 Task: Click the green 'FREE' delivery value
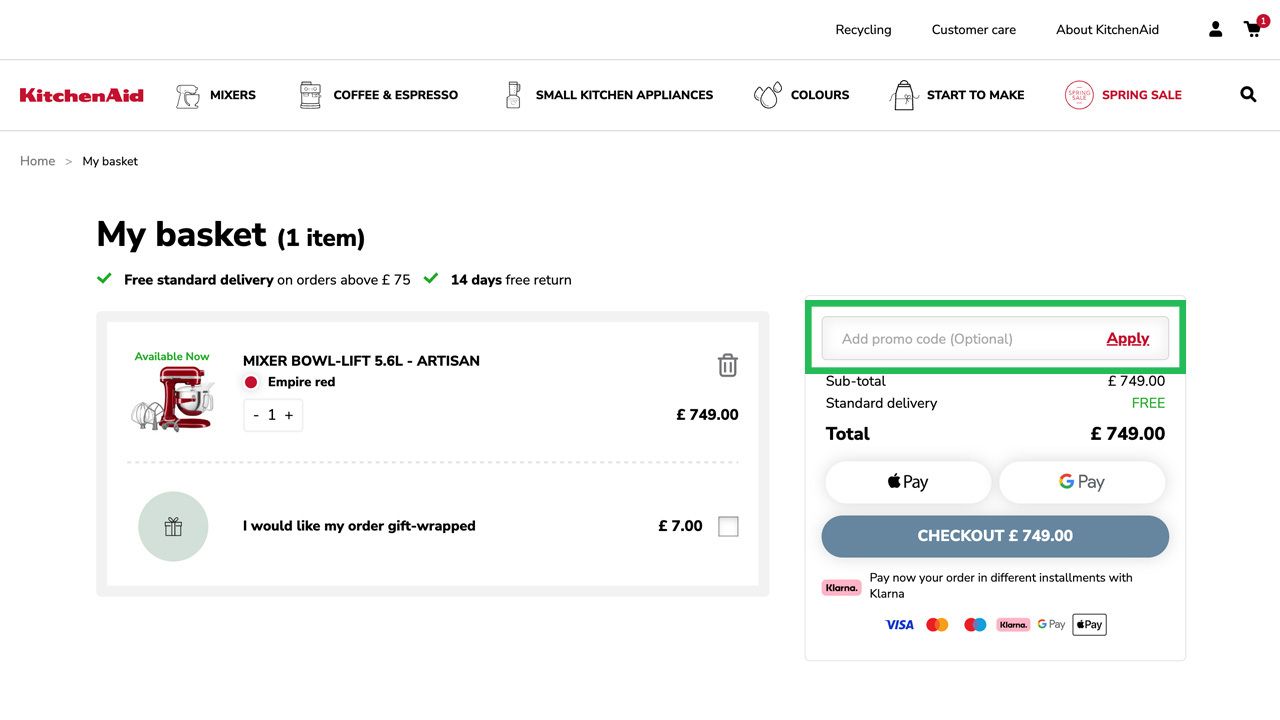[x=1148, y=403]
